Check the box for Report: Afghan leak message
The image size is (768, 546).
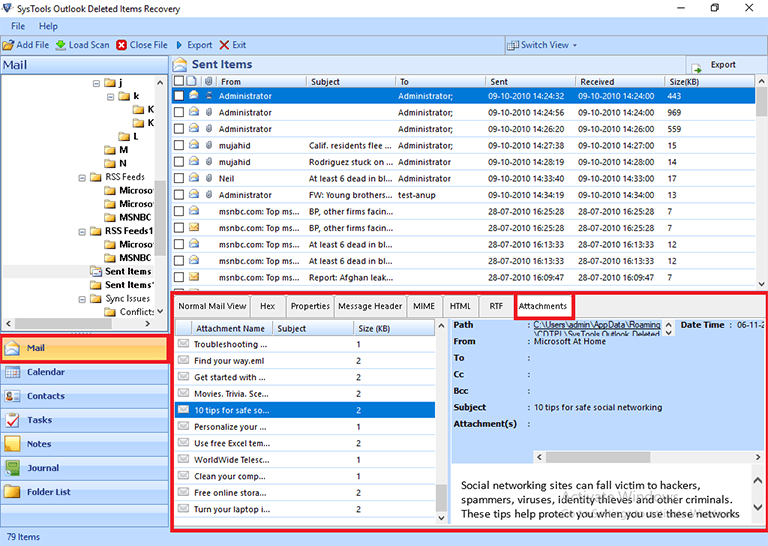click(x=179, y=277)
